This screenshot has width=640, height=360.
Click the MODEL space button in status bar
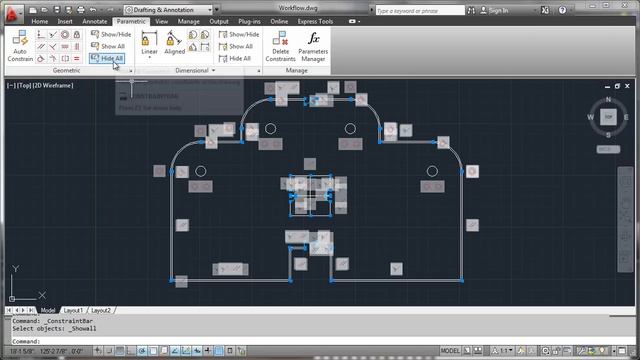click(450, 351)
